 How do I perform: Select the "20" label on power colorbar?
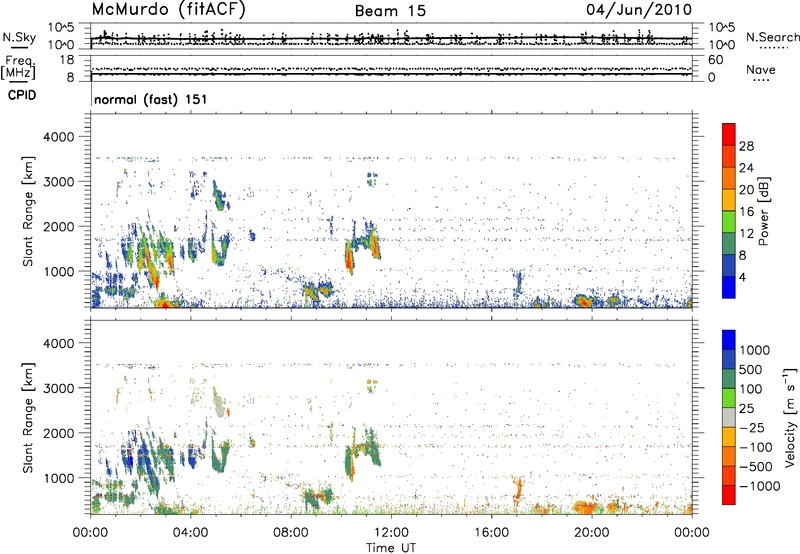(x=746, y=190)
